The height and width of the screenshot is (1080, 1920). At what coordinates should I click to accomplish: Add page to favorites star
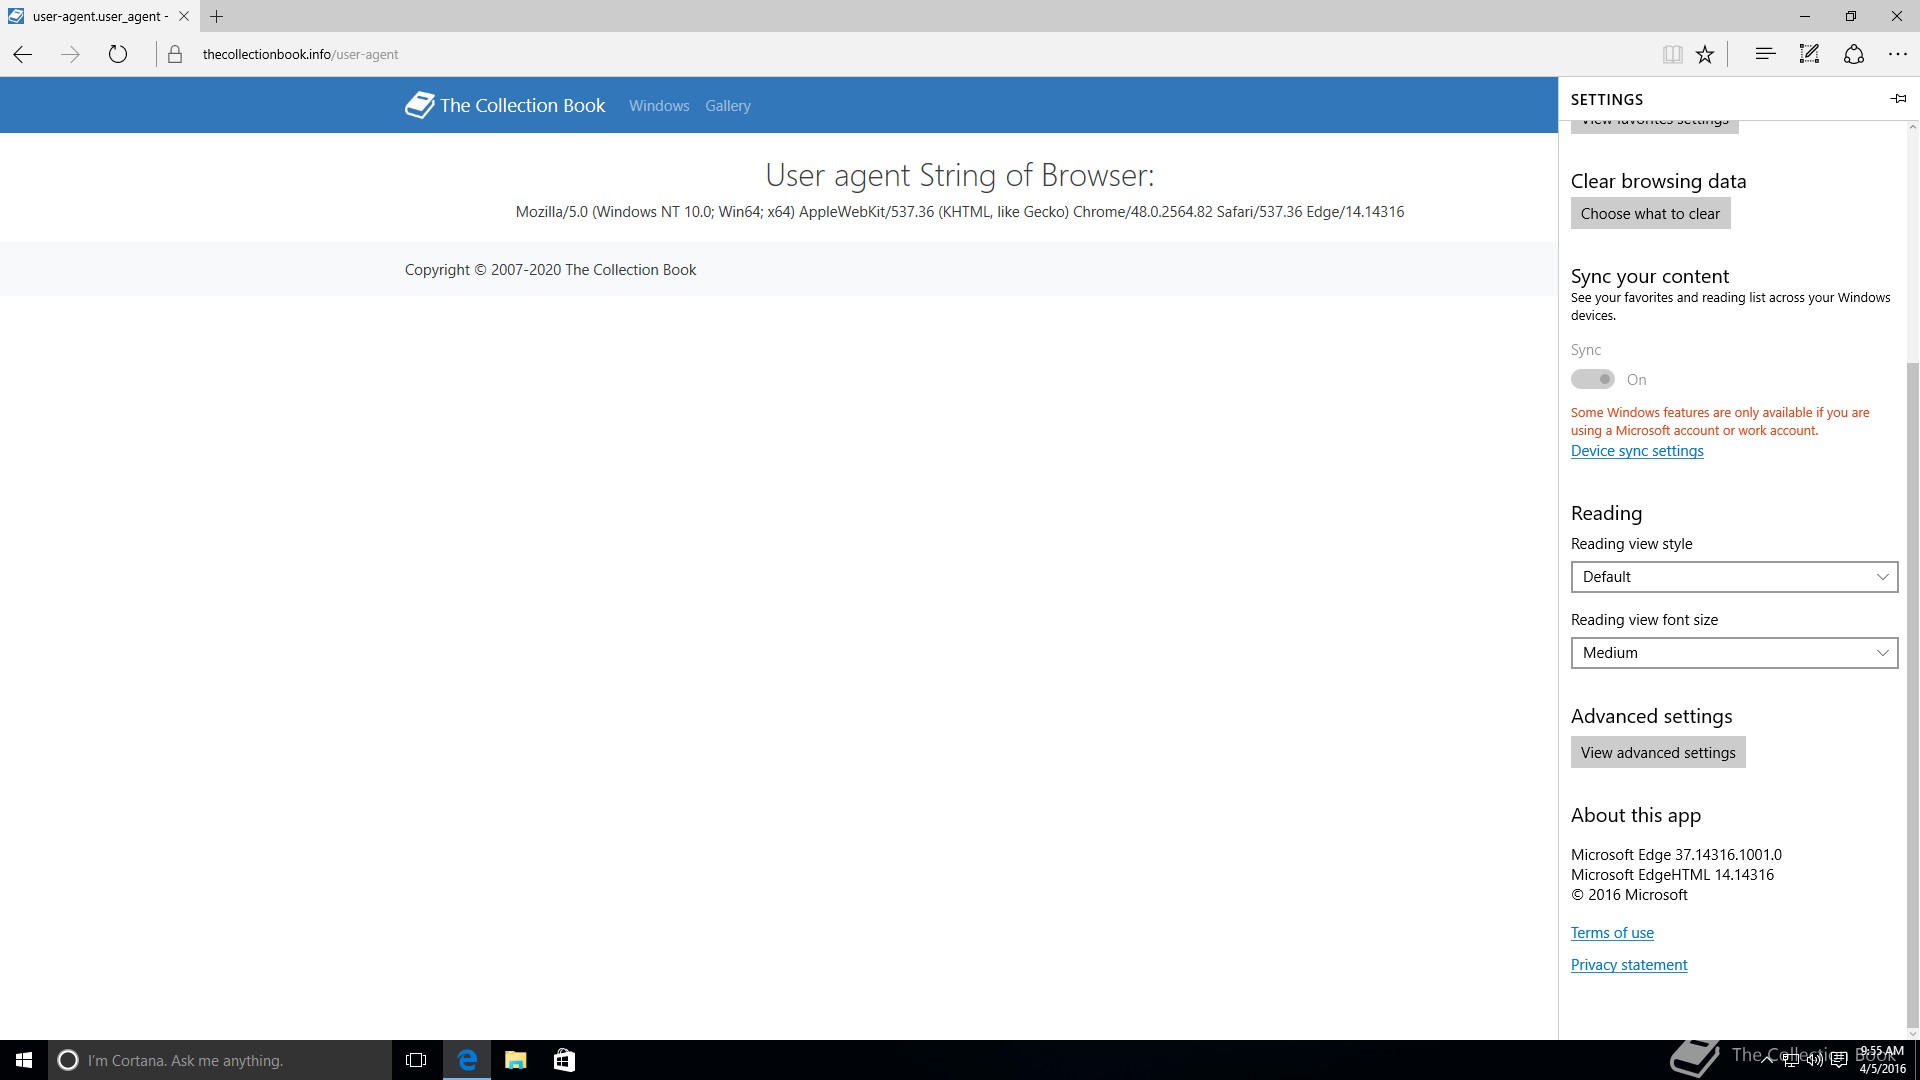(x=1705, y=55)
